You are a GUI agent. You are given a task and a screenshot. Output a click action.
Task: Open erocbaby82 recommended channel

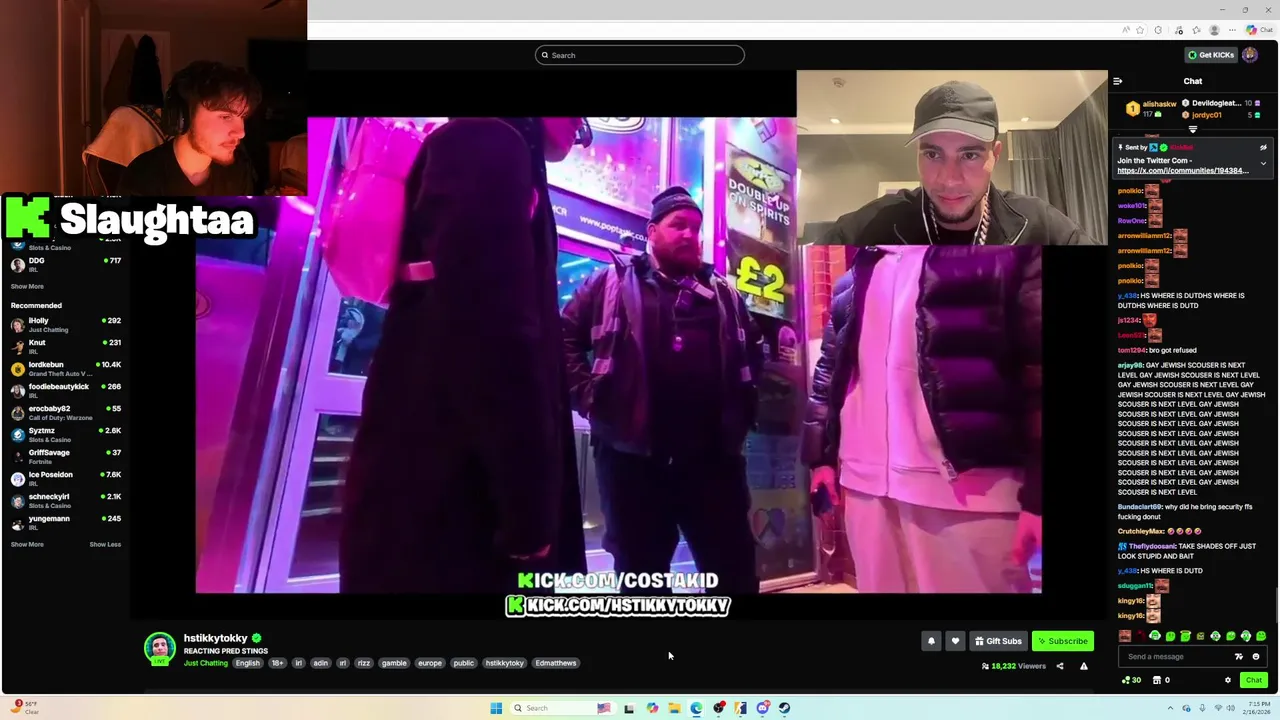pos(65,412)
